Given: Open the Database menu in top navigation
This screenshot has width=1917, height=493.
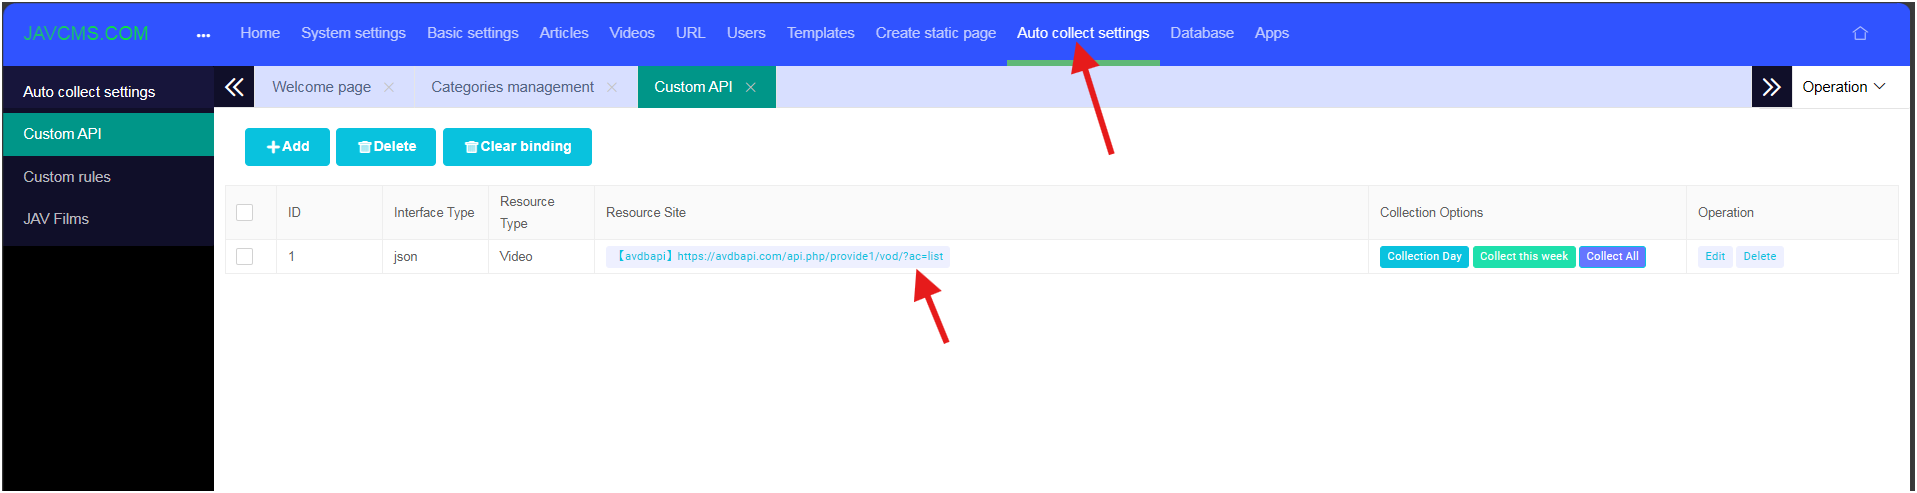Looking at the screenshot, I should click(x=1201, y=33).
